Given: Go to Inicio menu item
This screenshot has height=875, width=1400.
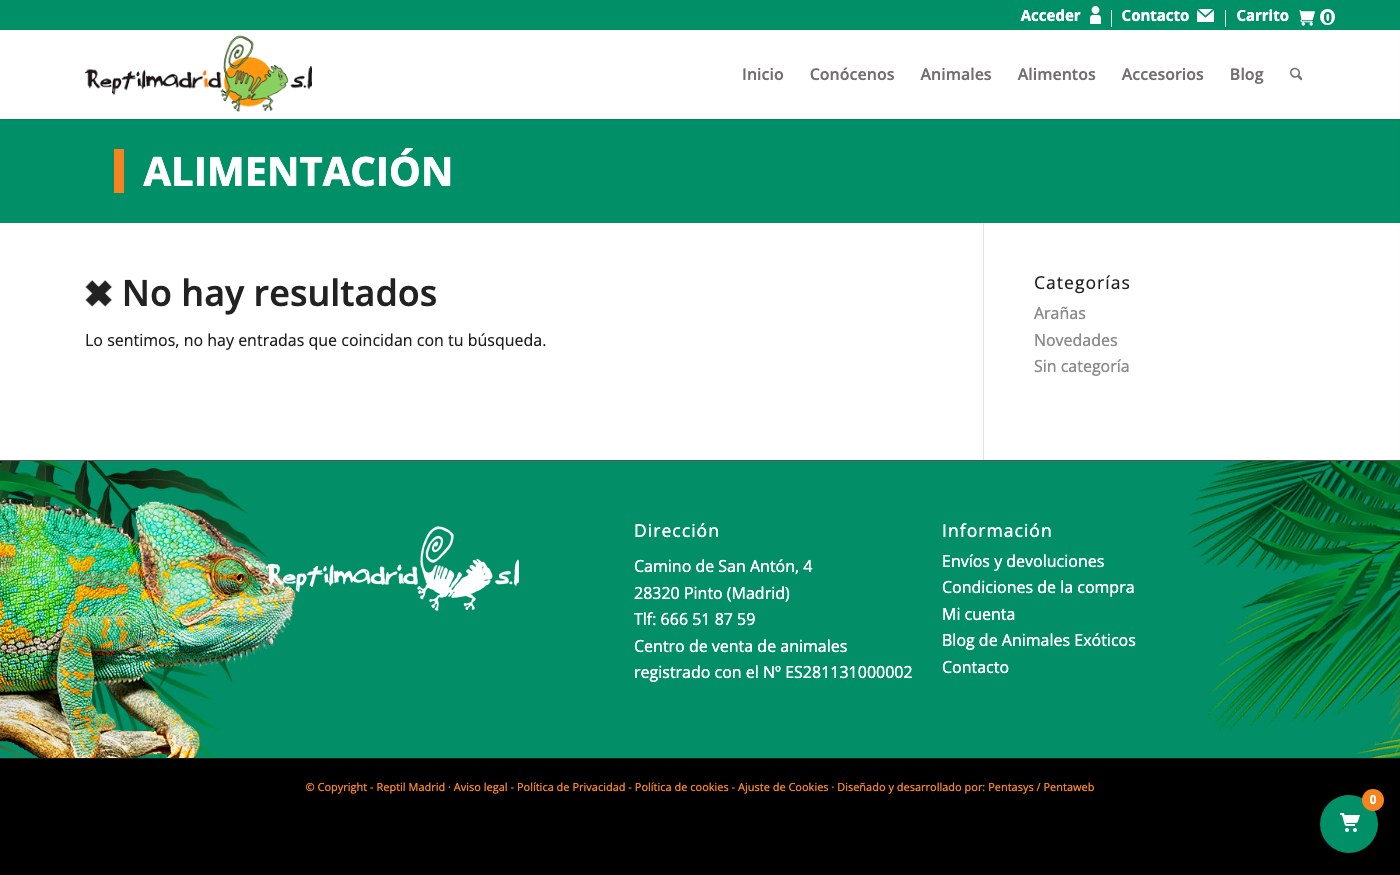Looking at the screenshot, I should click(x=762, y=74).
